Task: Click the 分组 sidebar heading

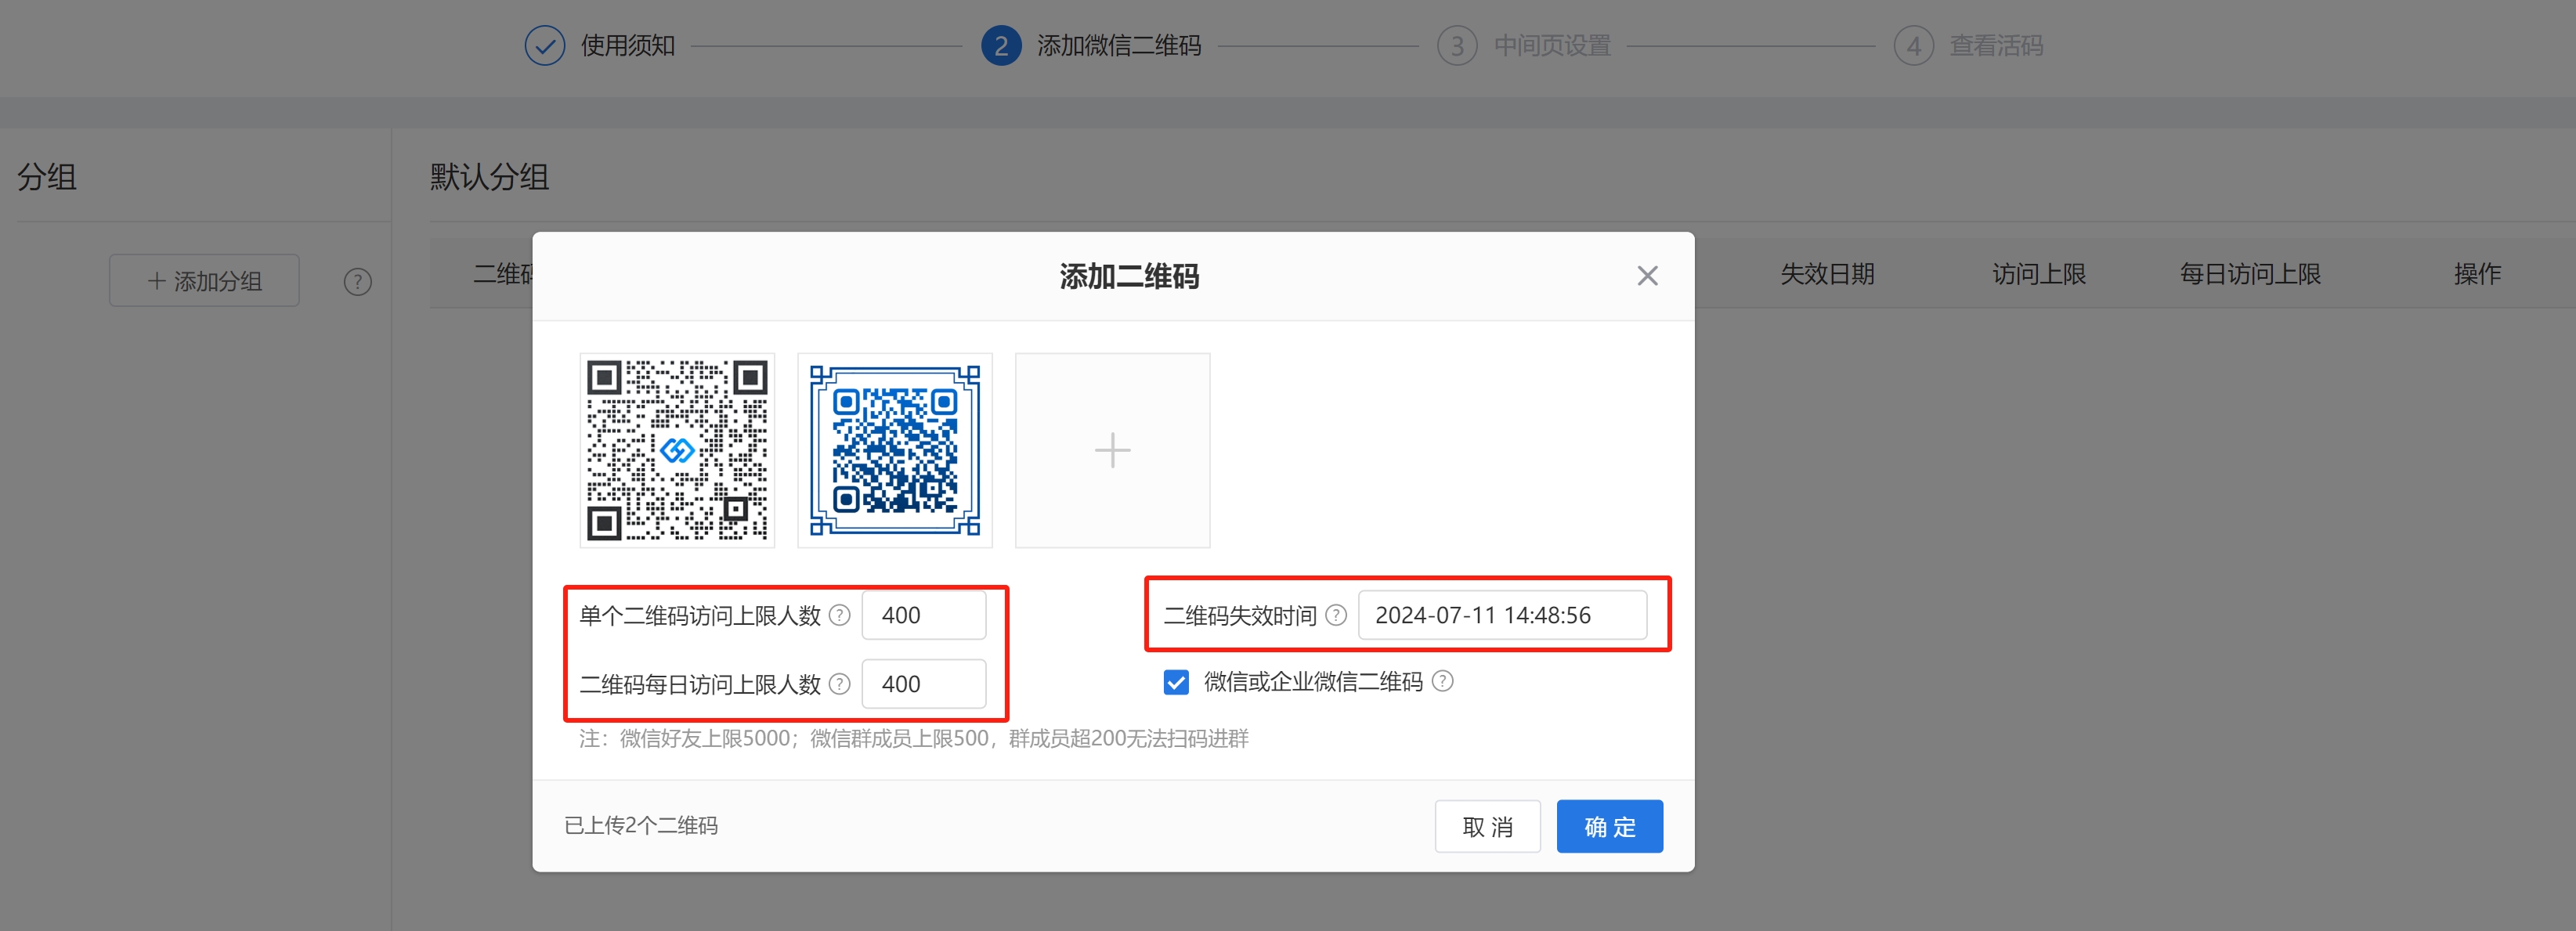Action: [47, 177]
